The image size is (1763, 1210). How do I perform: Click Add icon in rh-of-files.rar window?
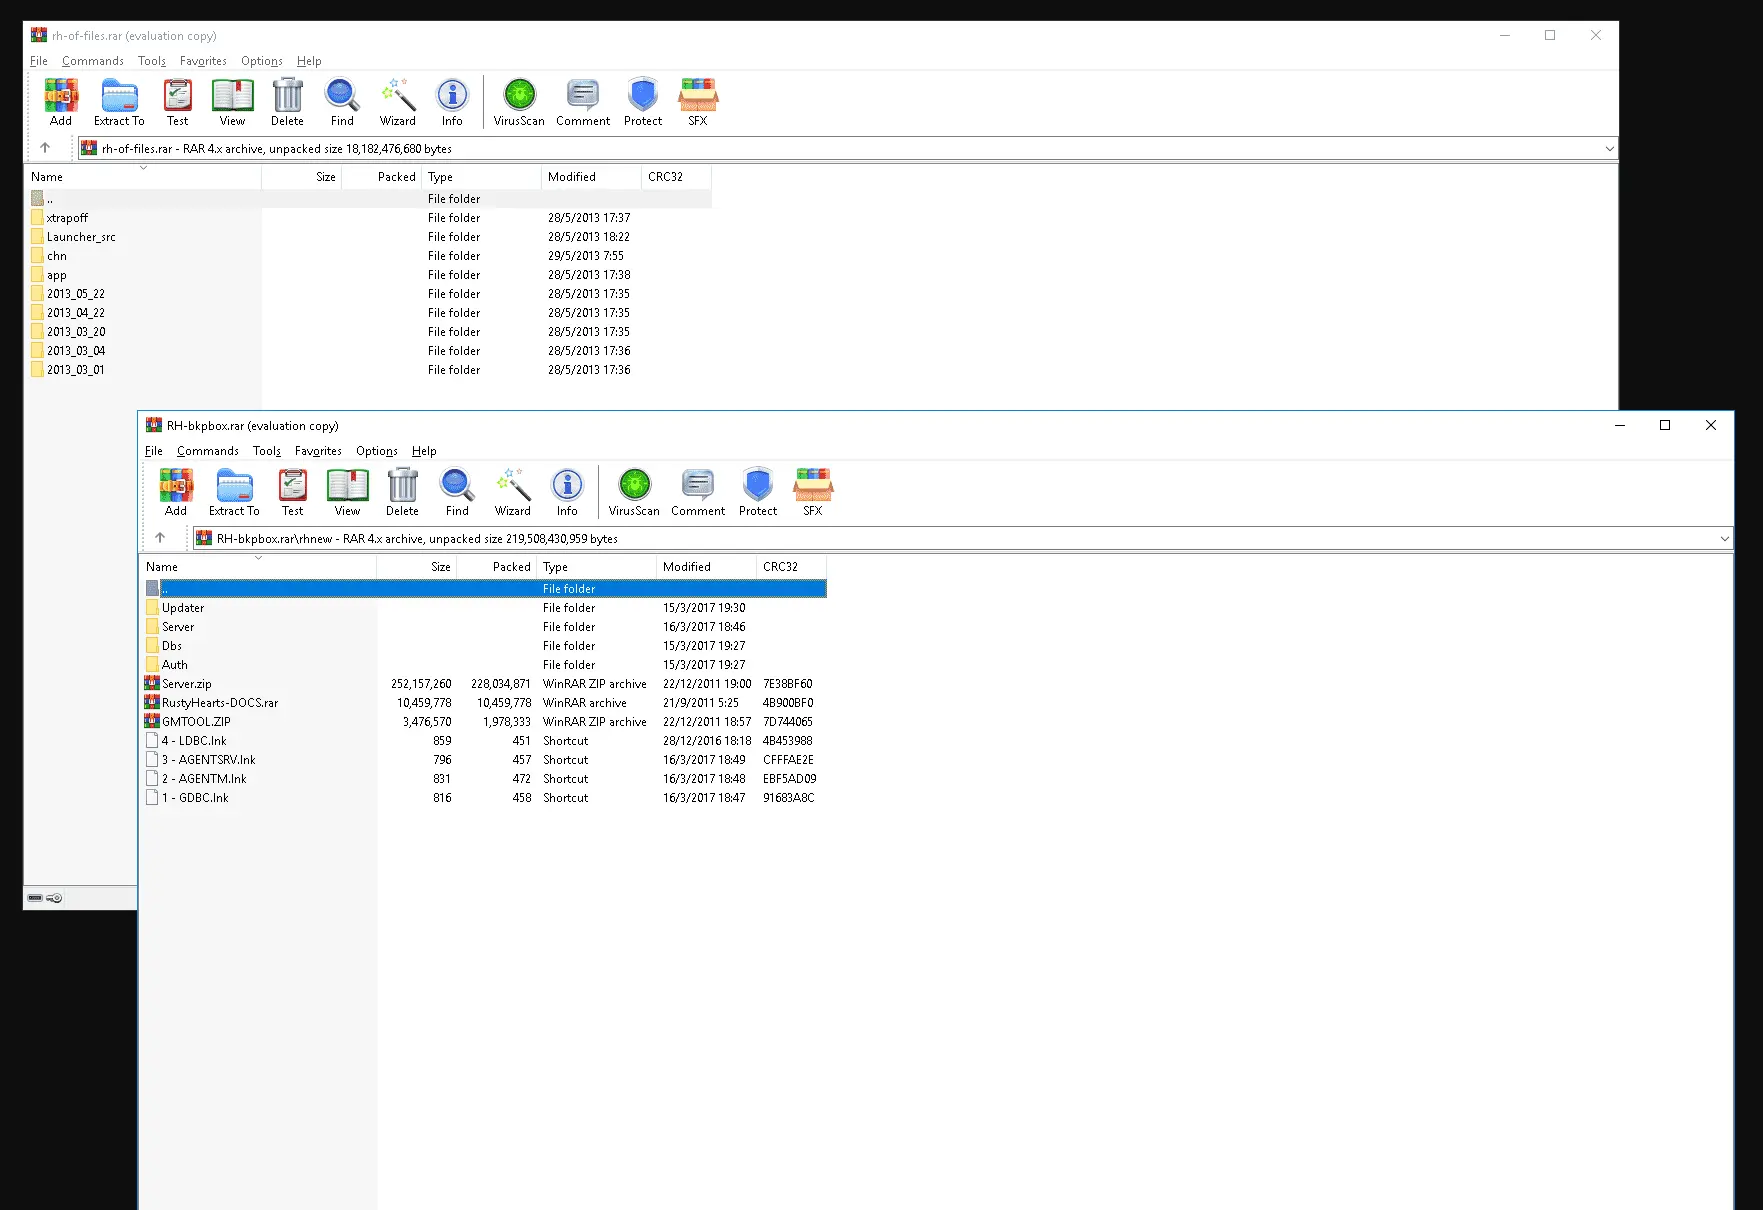click(x=61, y=102)
